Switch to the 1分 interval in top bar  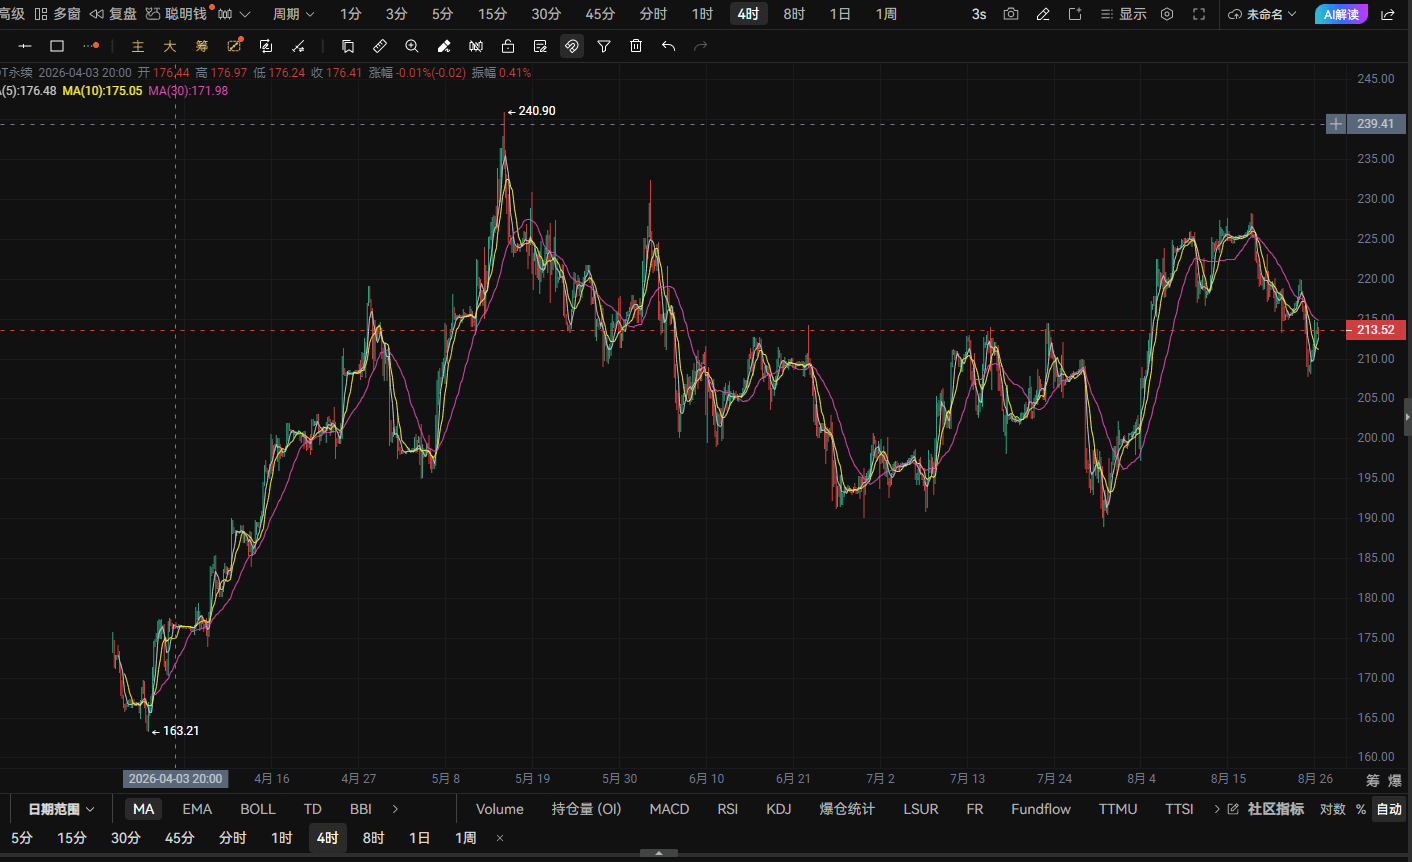click(350, 14)
